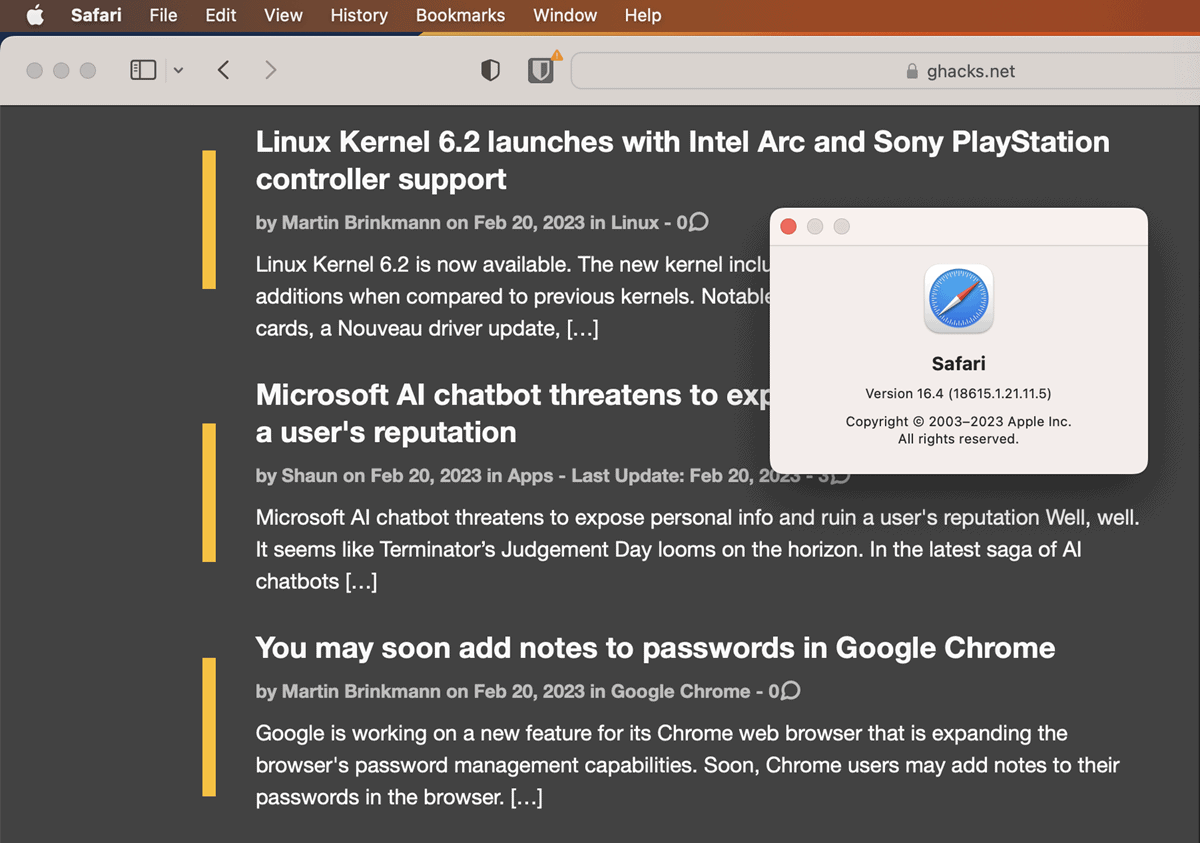Toggle the Safari sidebar

(x=143, y=70)
